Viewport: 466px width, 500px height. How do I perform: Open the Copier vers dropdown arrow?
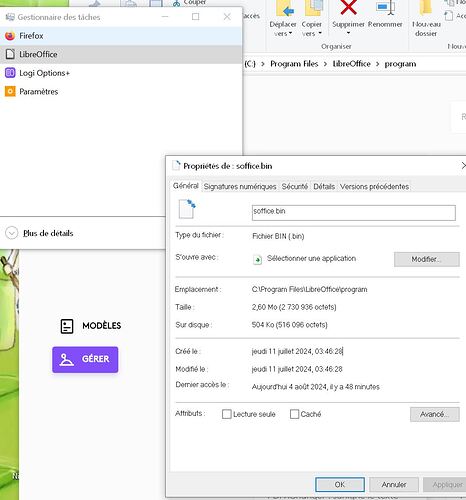(x=320, y=33)
